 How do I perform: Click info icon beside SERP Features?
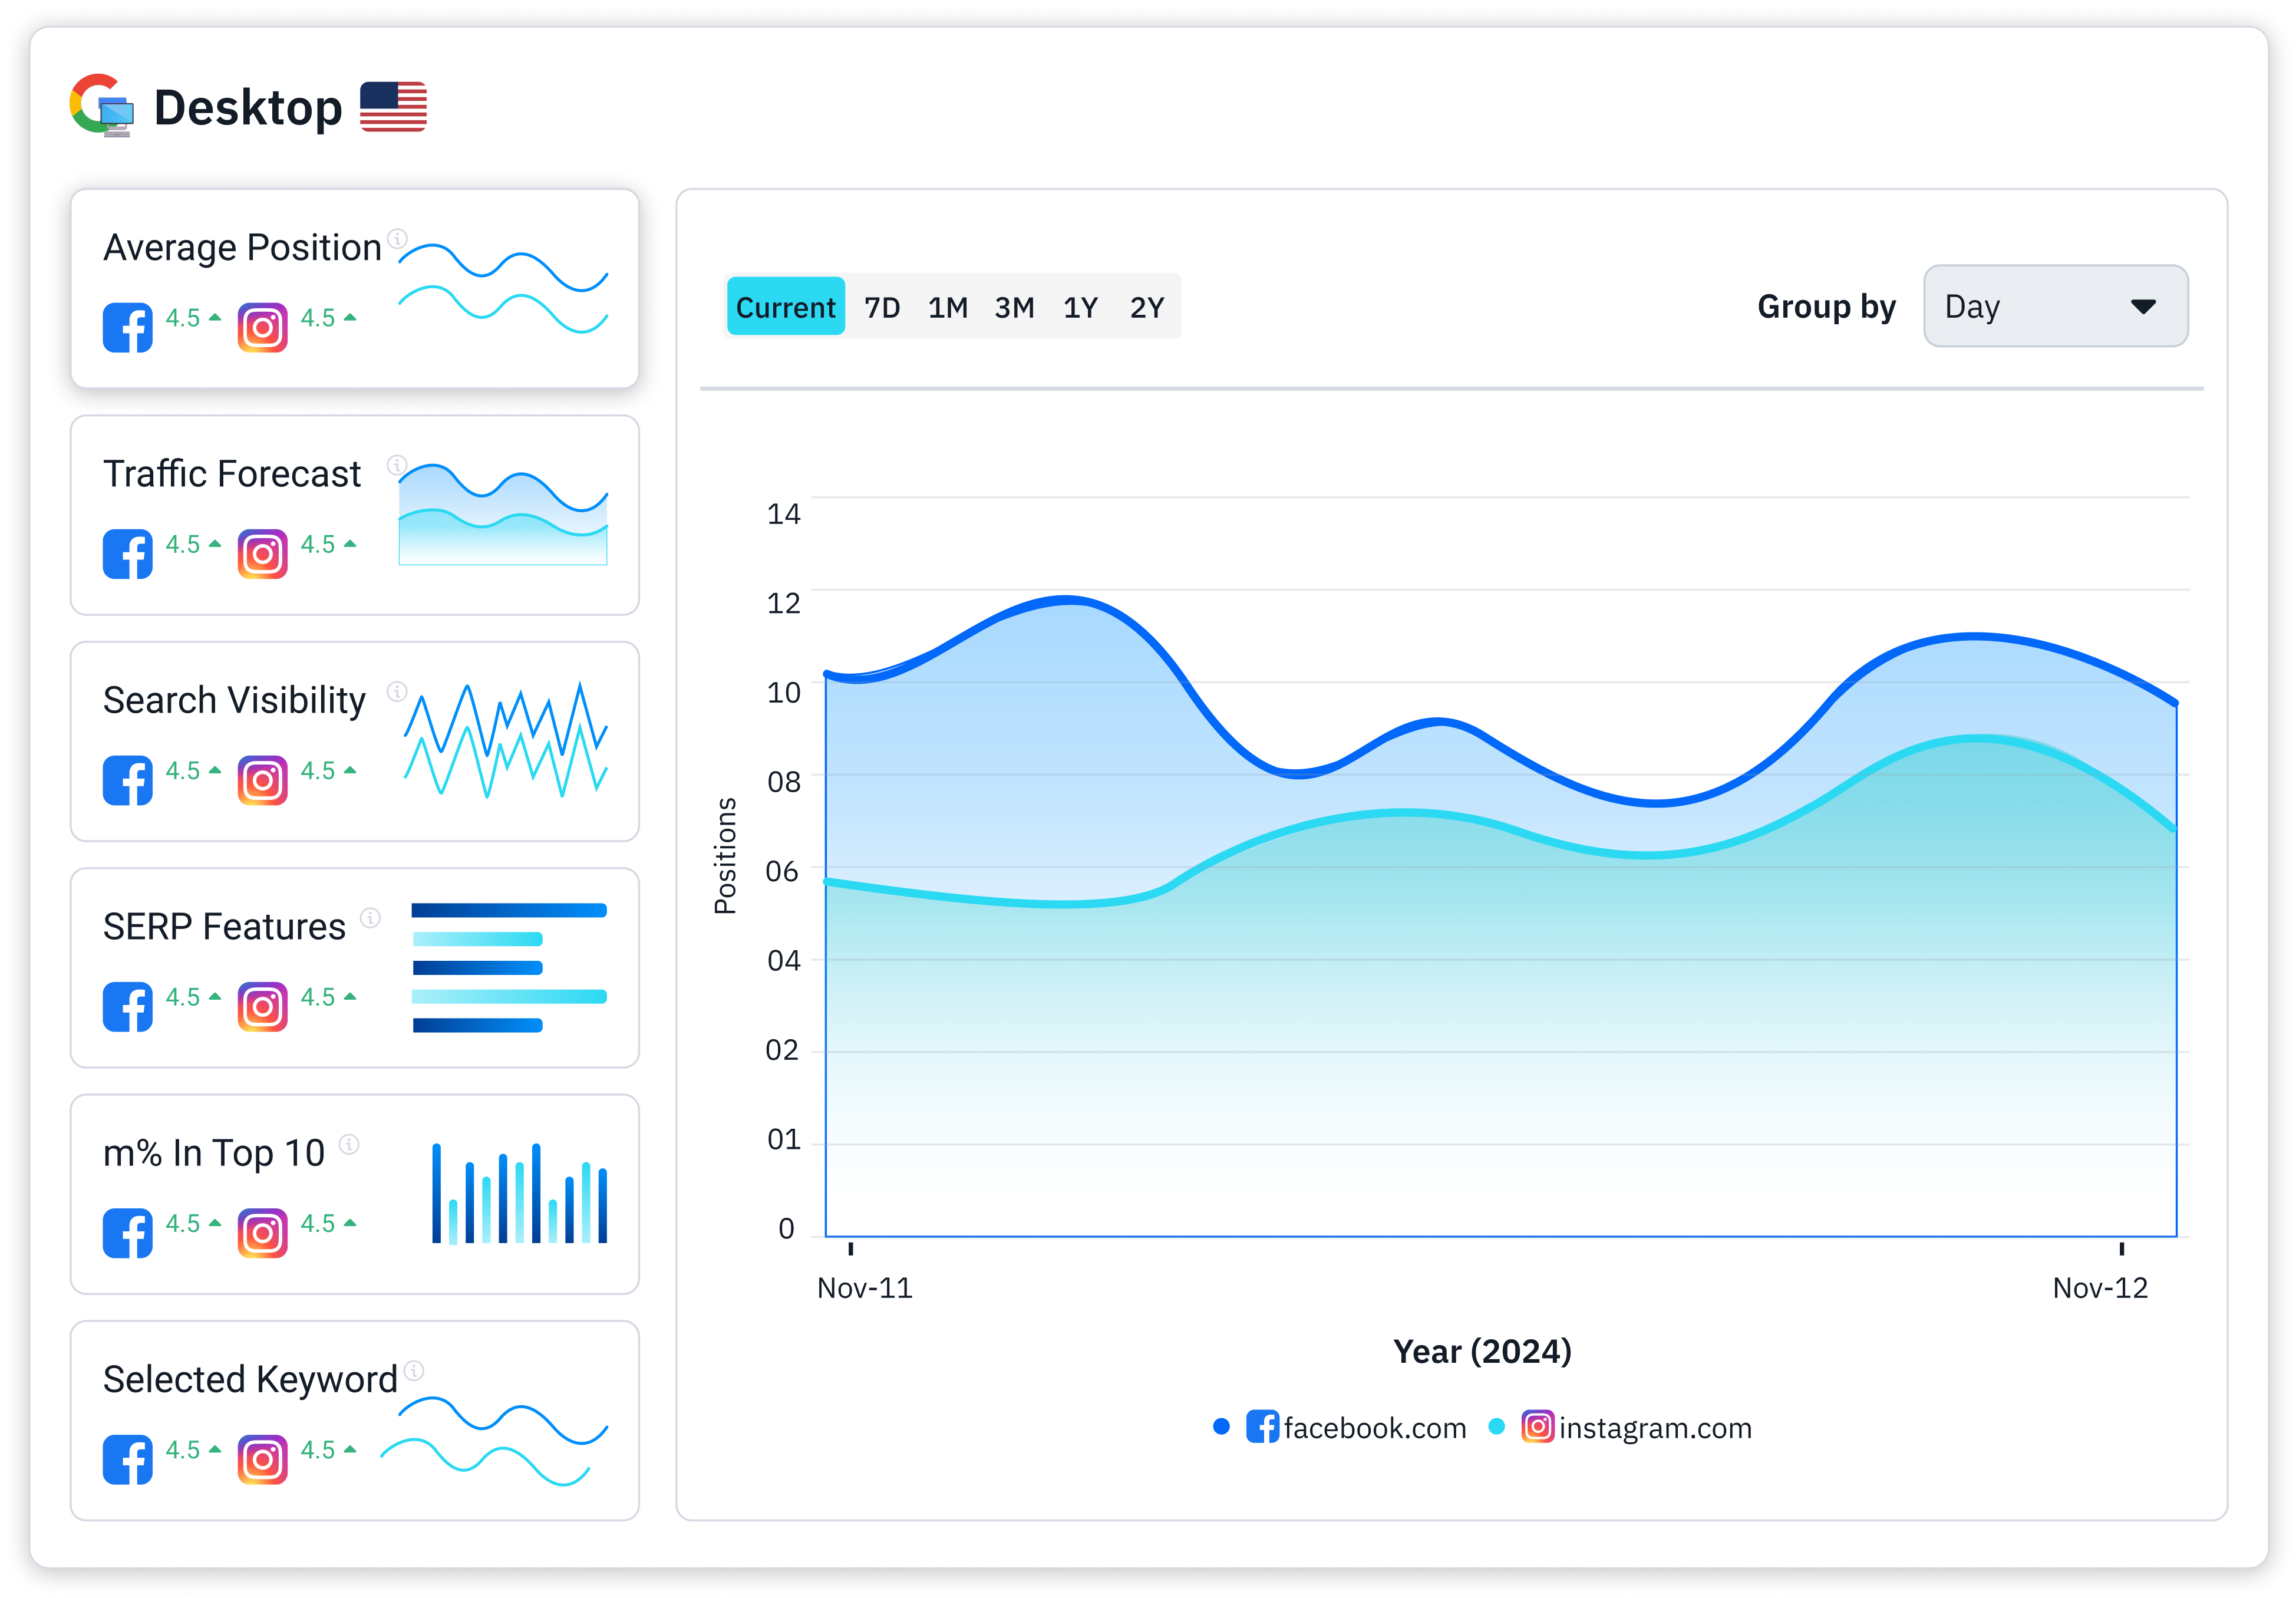tap(370, 917)
